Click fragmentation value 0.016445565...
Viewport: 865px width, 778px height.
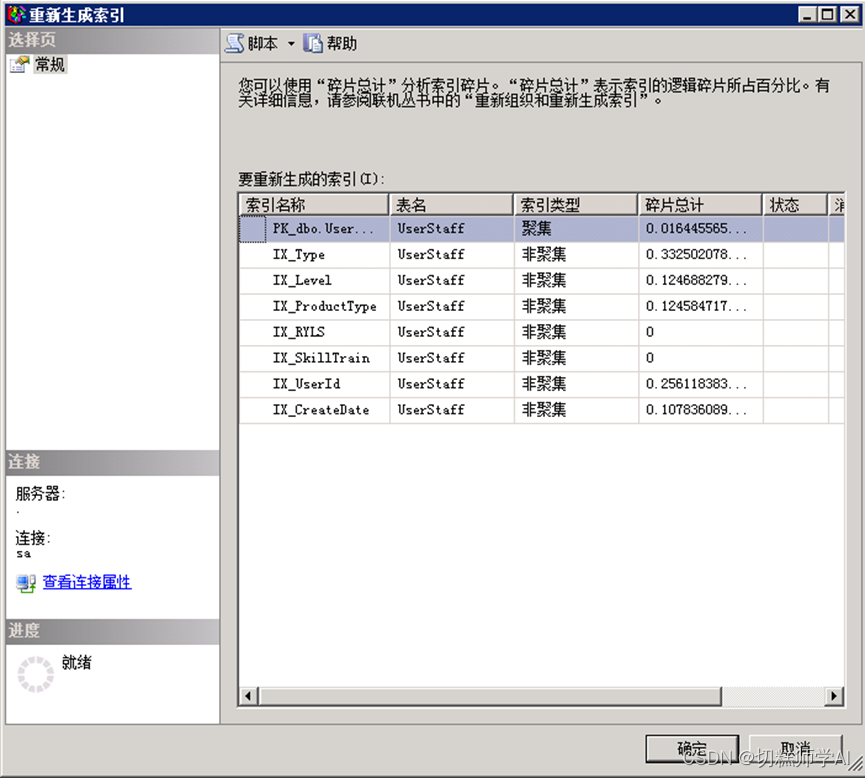[696, 228]
